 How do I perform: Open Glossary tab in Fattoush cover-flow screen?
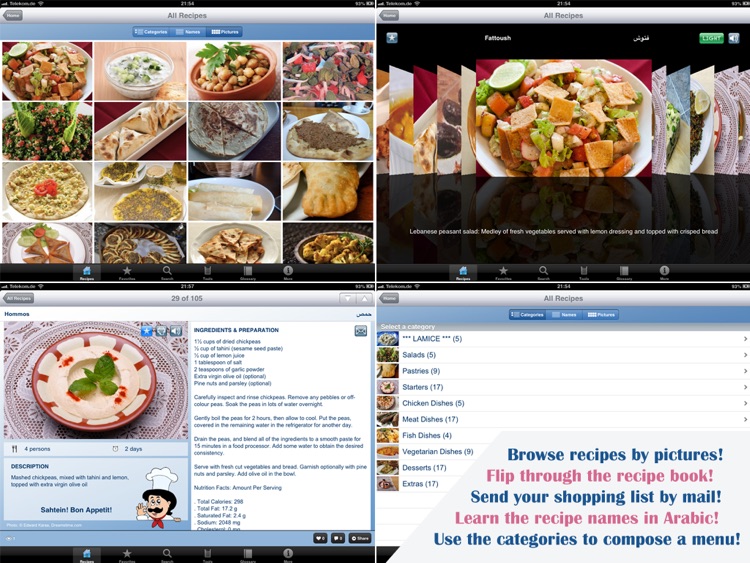(624, 273)
